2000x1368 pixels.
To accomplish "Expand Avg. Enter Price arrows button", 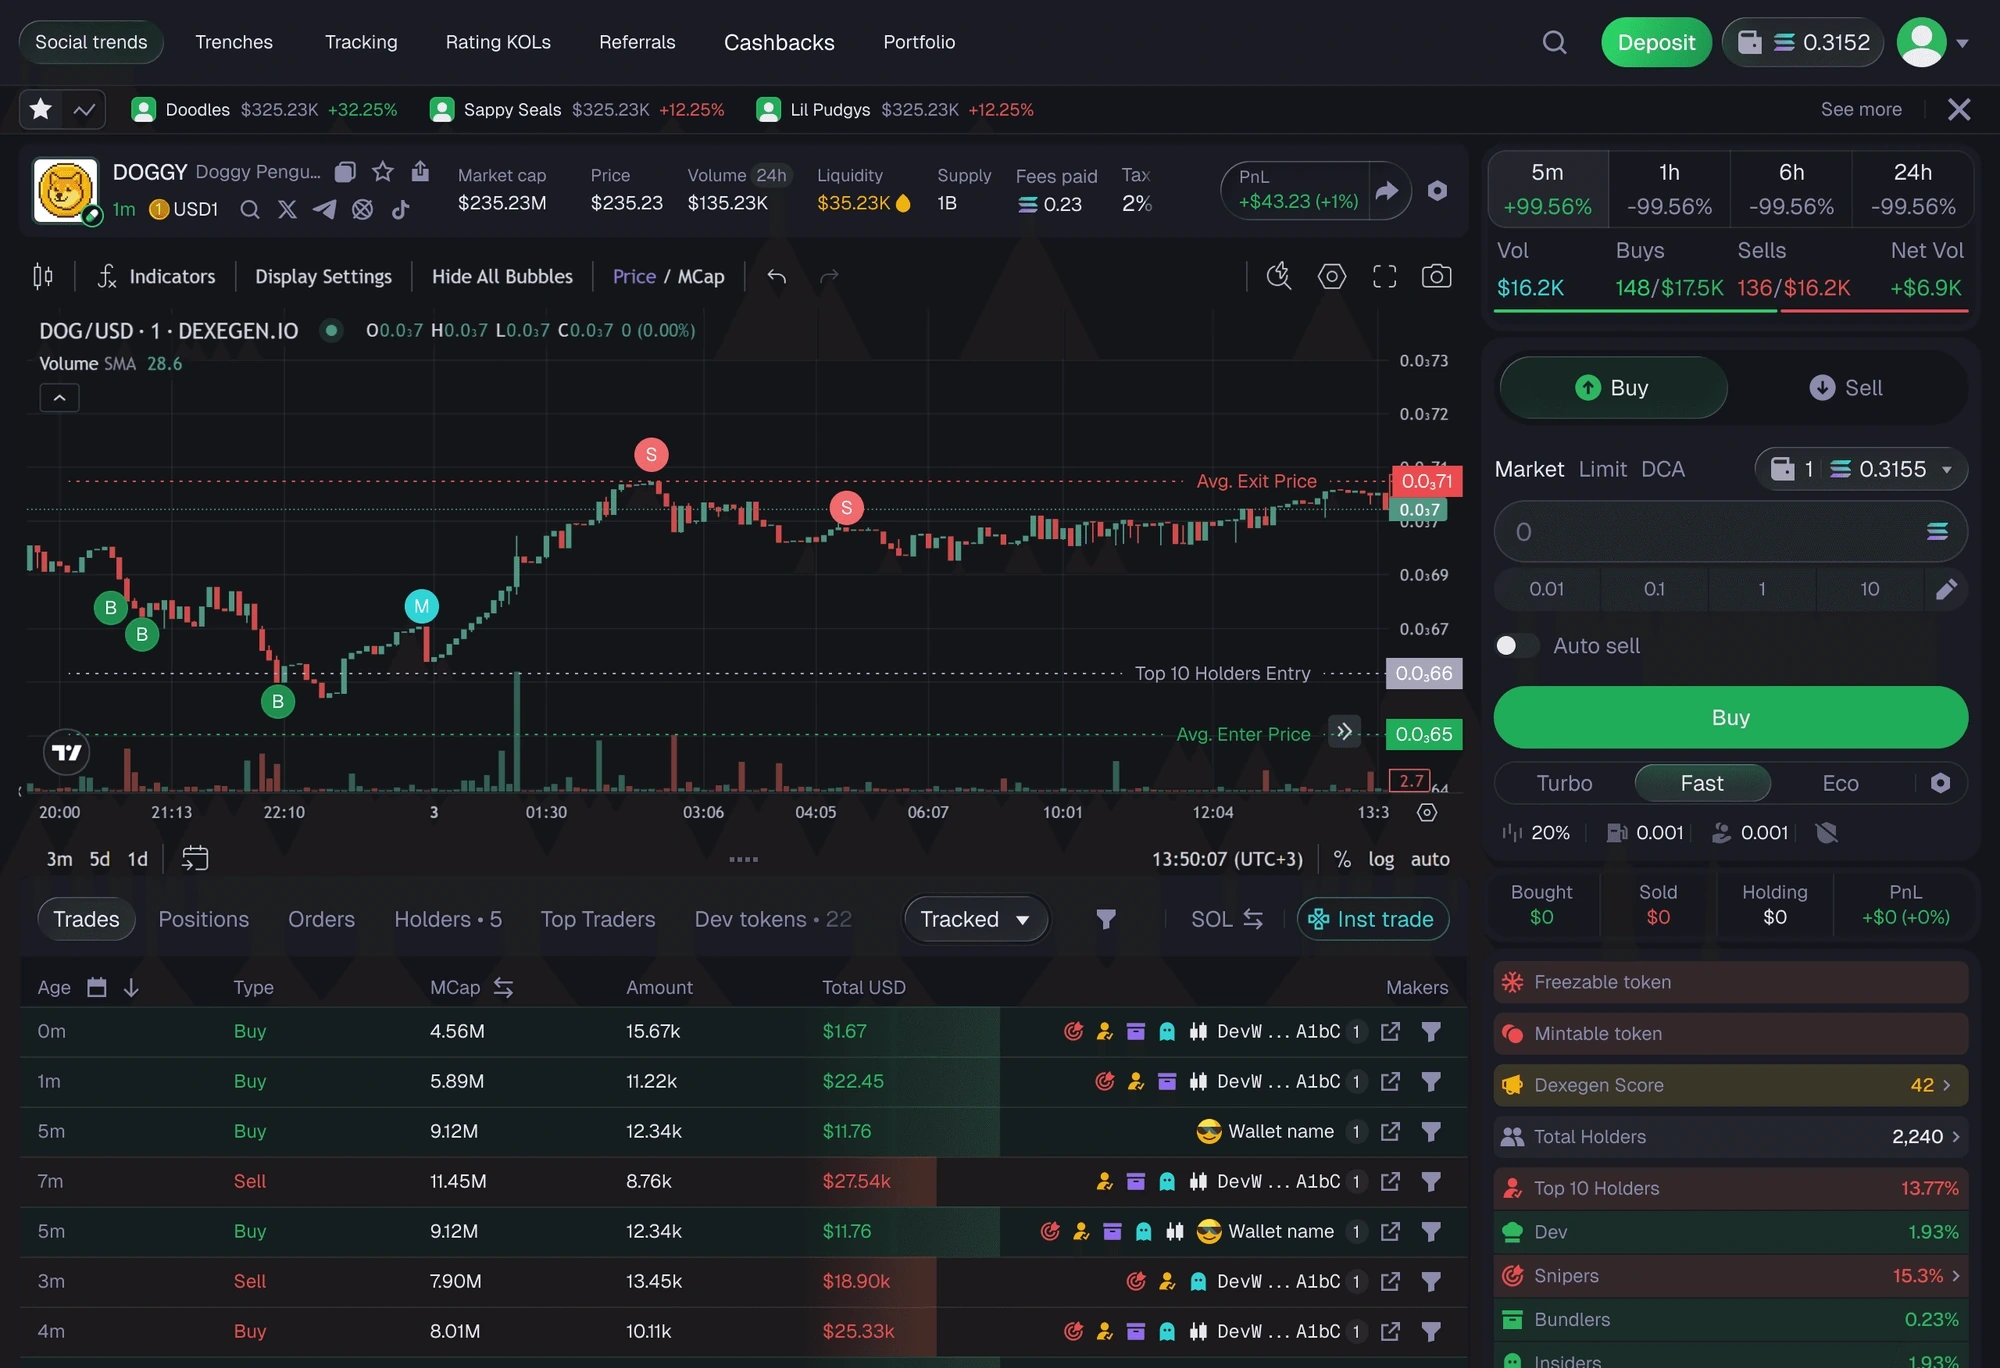I will point(1345,732).
